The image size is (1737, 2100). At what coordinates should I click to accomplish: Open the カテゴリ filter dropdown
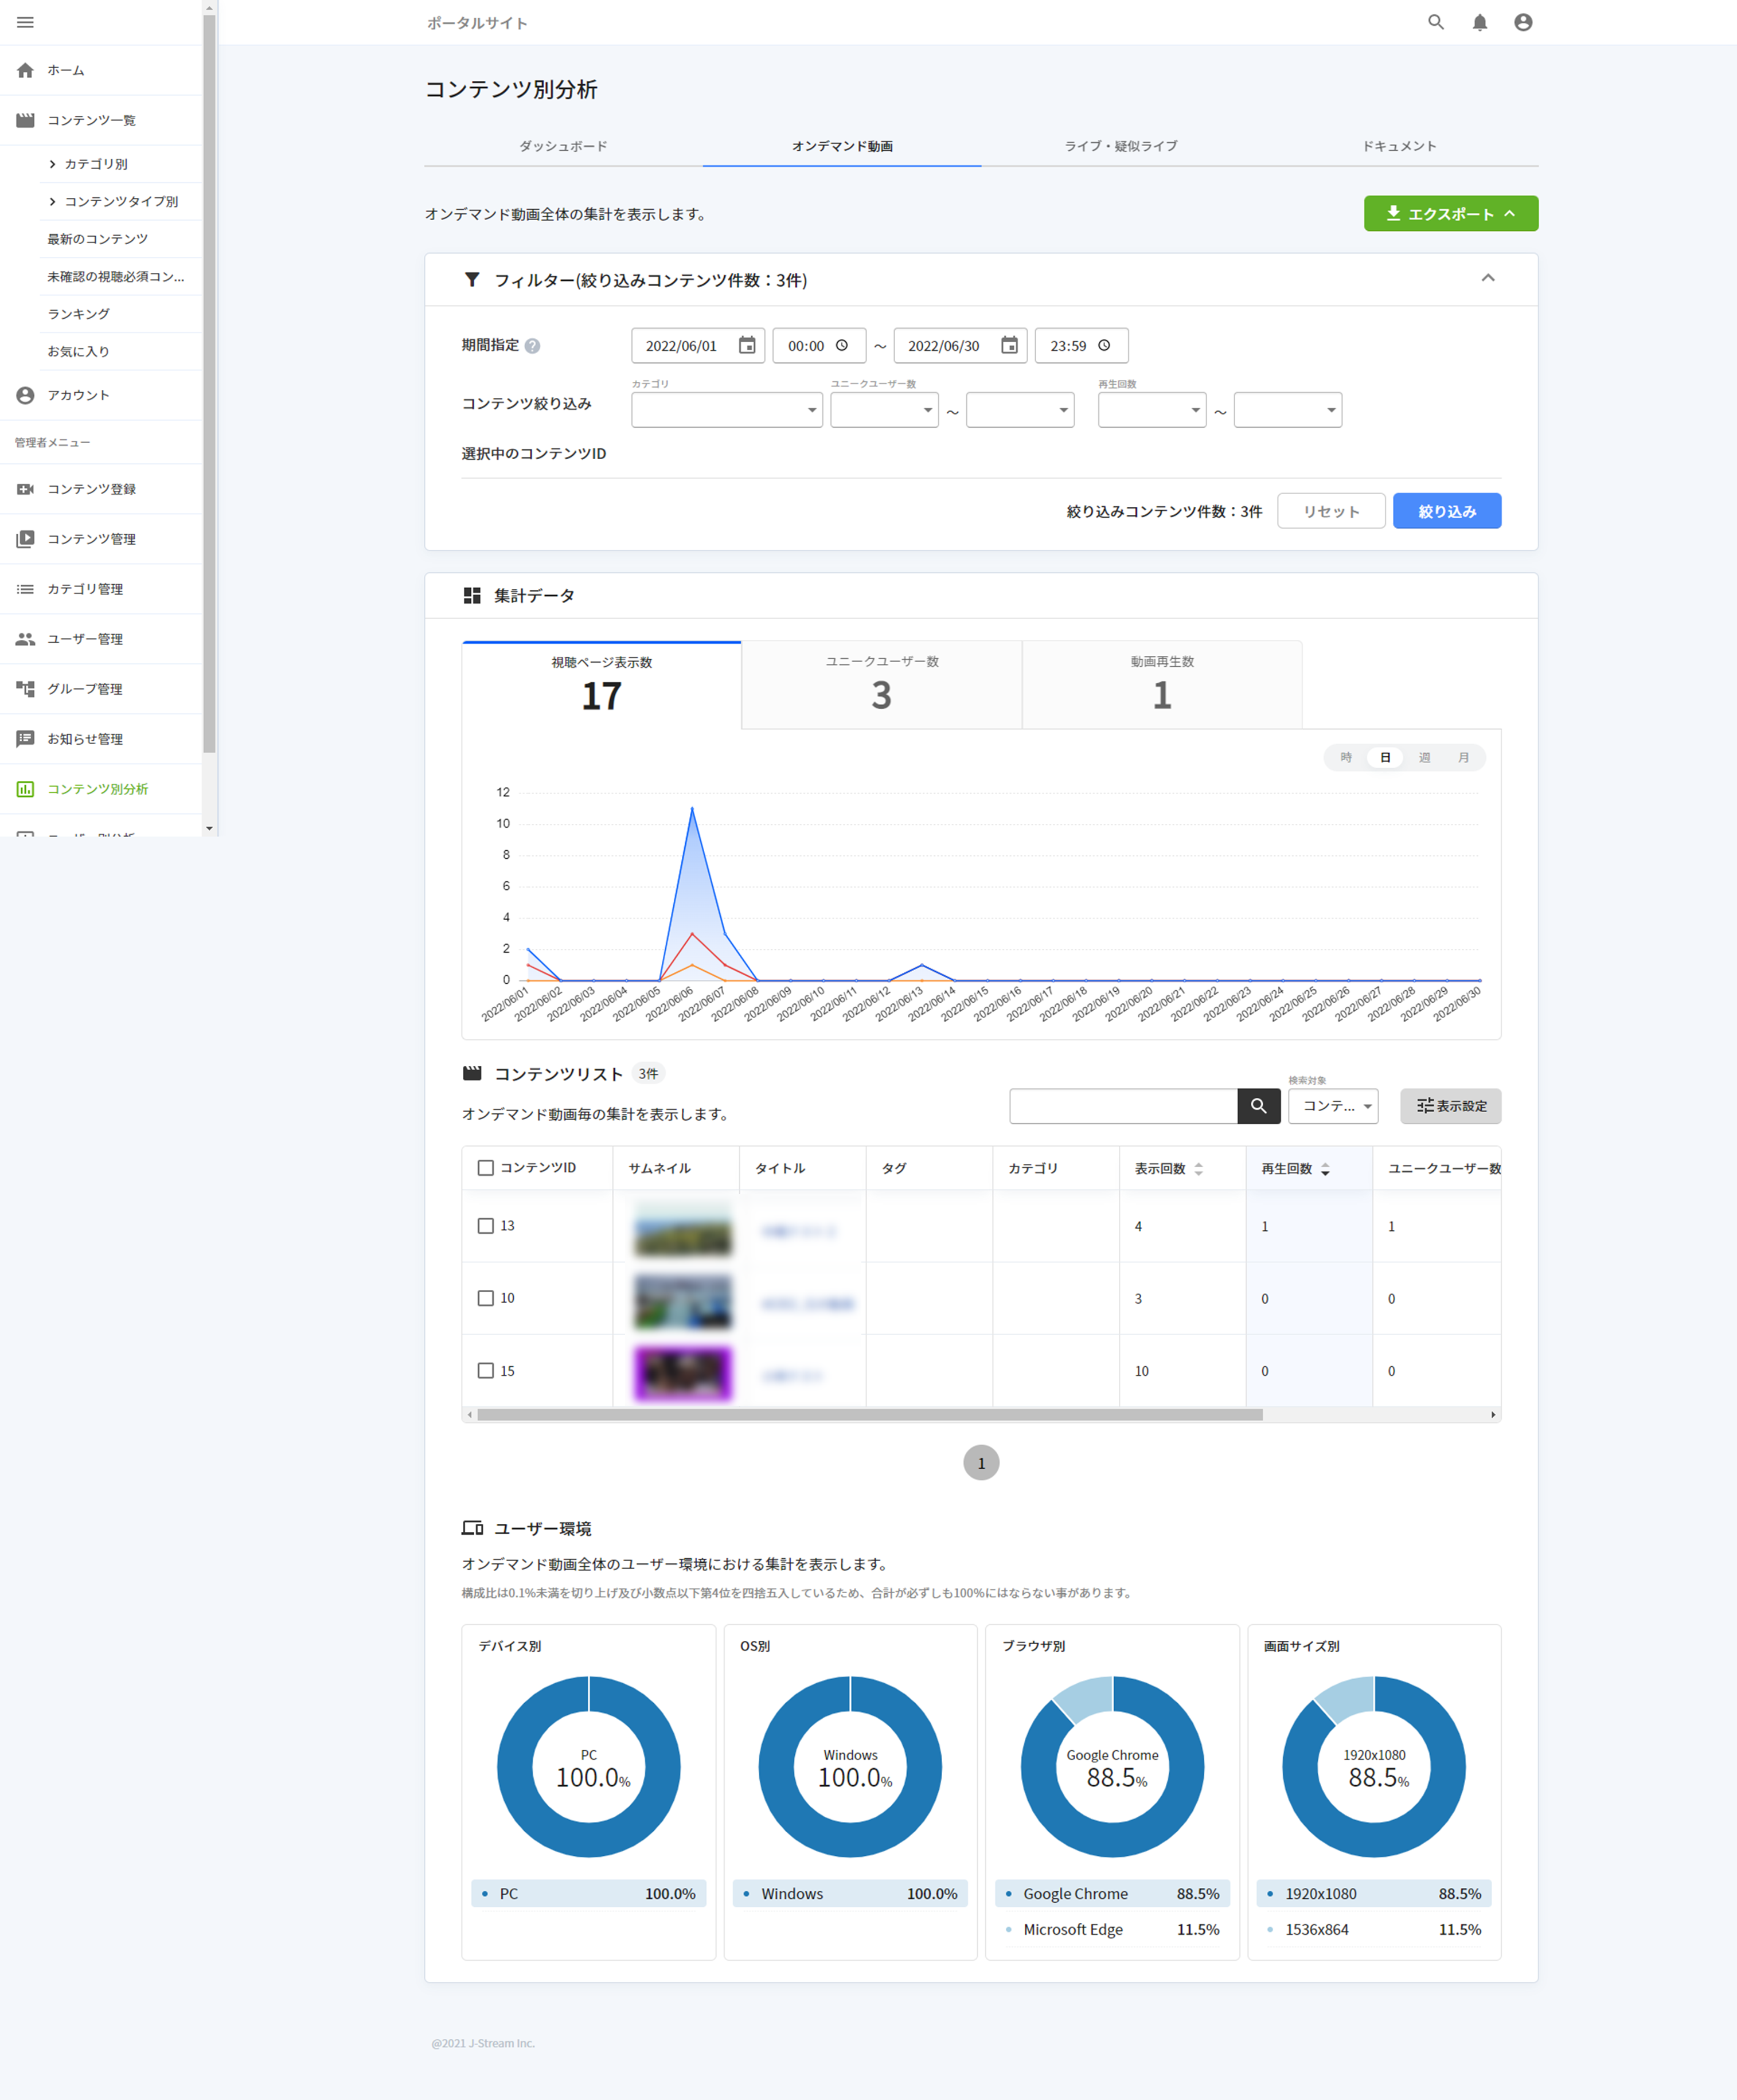(x=726, y=410)
